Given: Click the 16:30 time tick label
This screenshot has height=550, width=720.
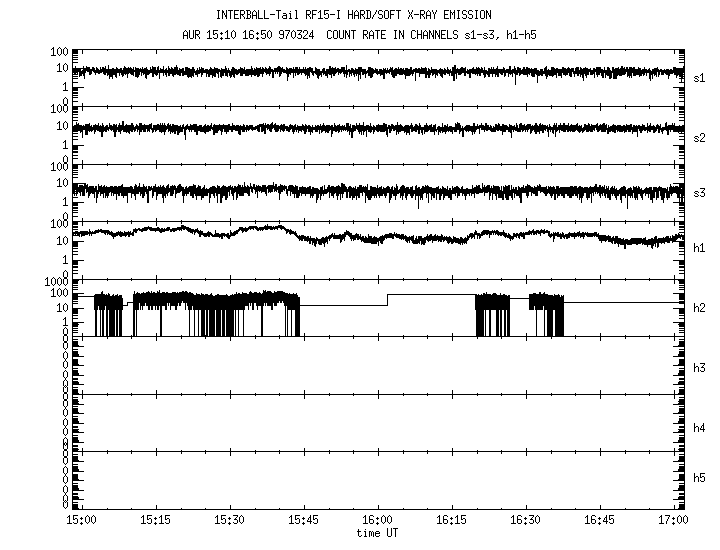Looking at the screenshot, I should click(x=525, y=521).
